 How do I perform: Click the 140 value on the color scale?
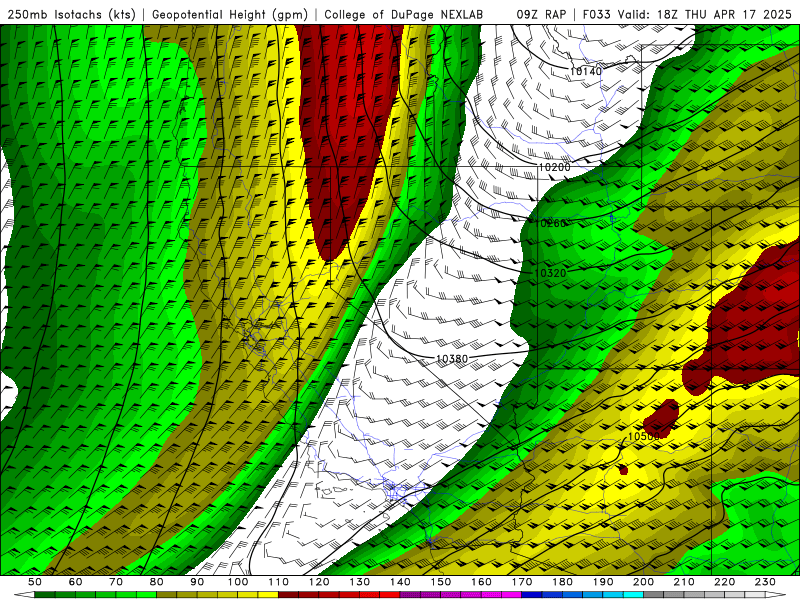(x=400, y=582)
